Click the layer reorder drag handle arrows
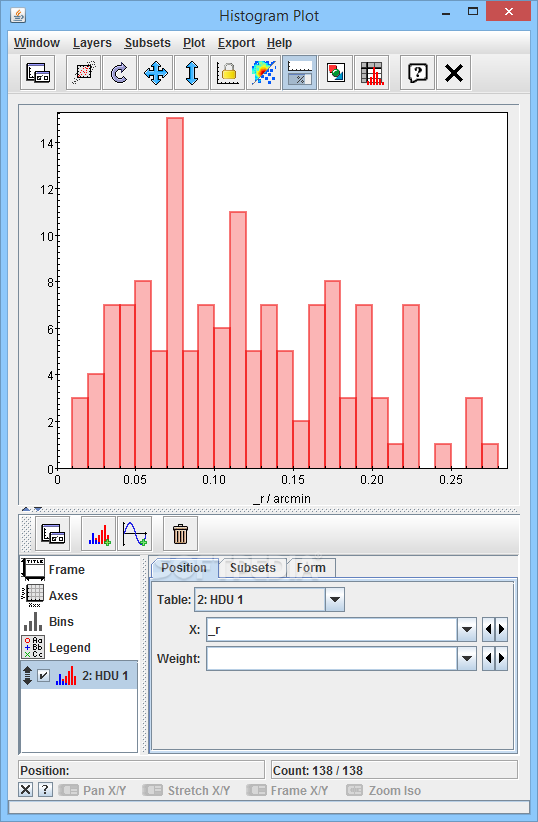The height and width of the screenshot is (822, 538). tap(28, 676)
